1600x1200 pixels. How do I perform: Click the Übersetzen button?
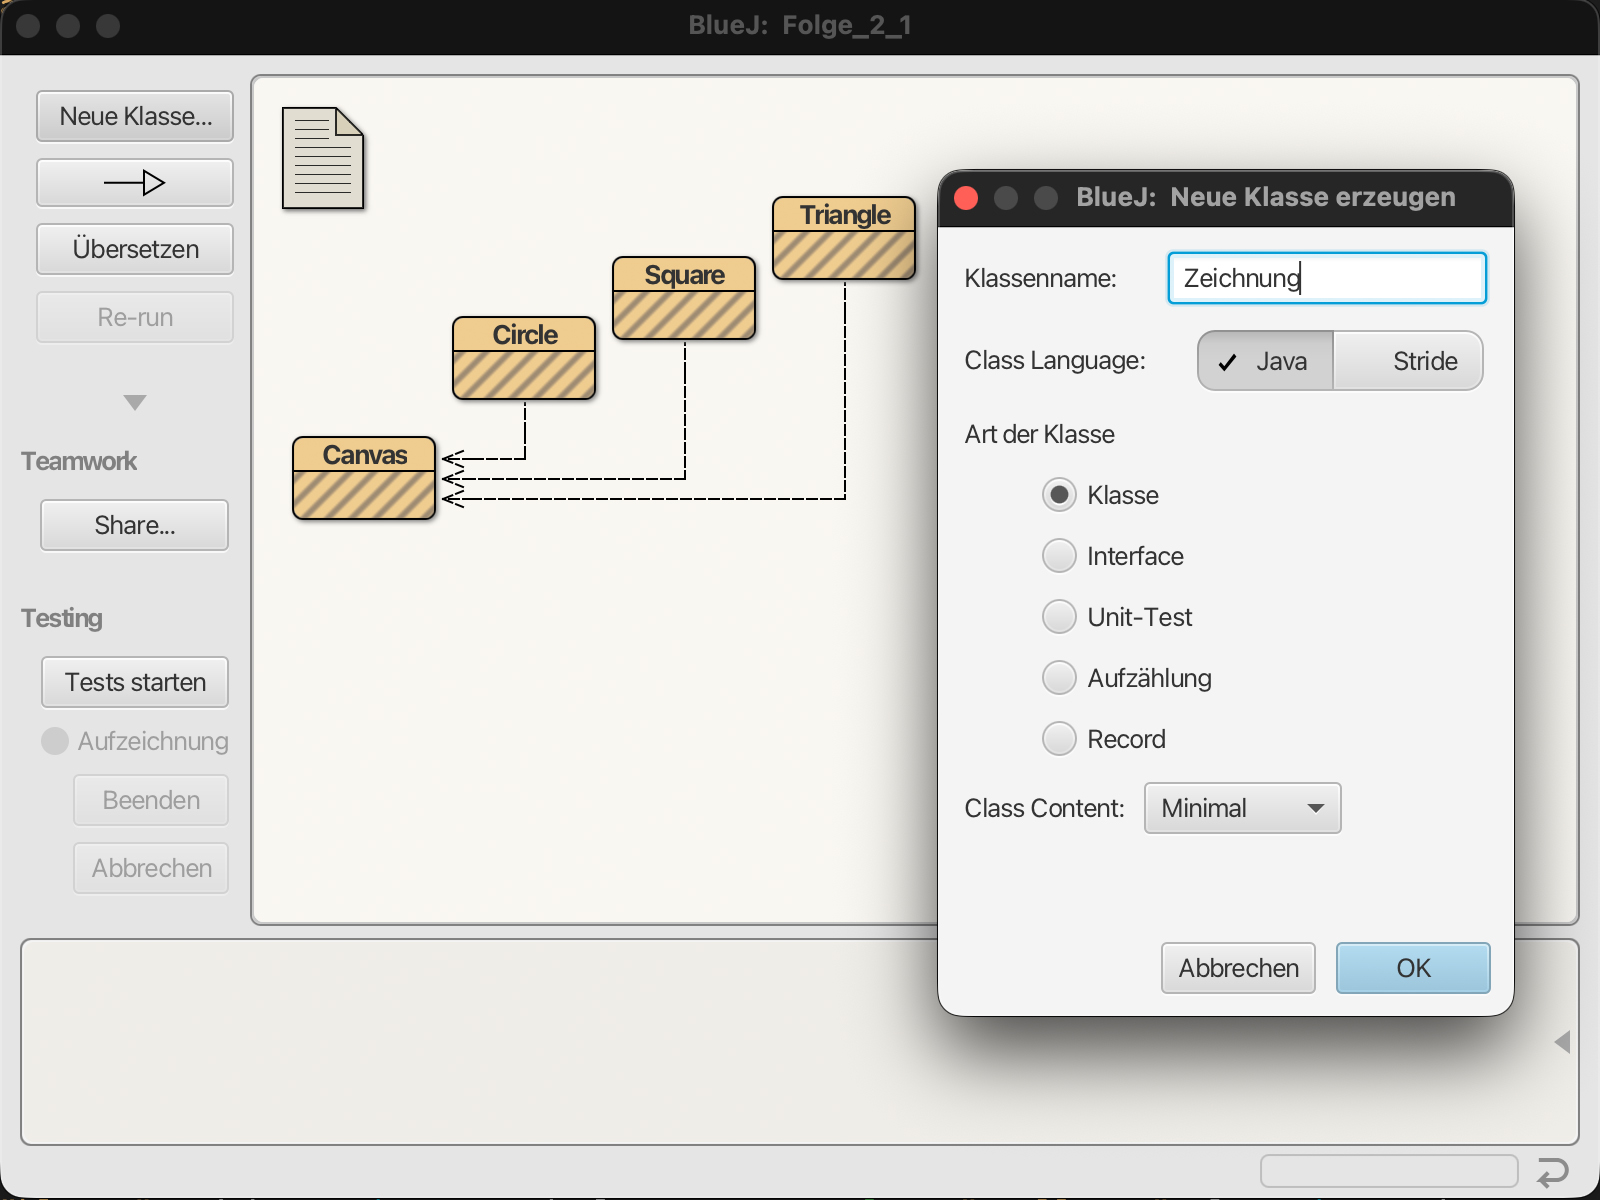tap(135, 249)
